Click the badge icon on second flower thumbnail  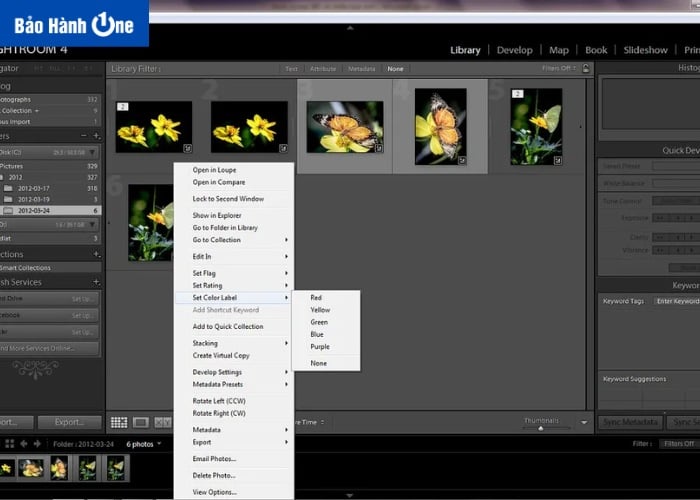tap(283, 148)
